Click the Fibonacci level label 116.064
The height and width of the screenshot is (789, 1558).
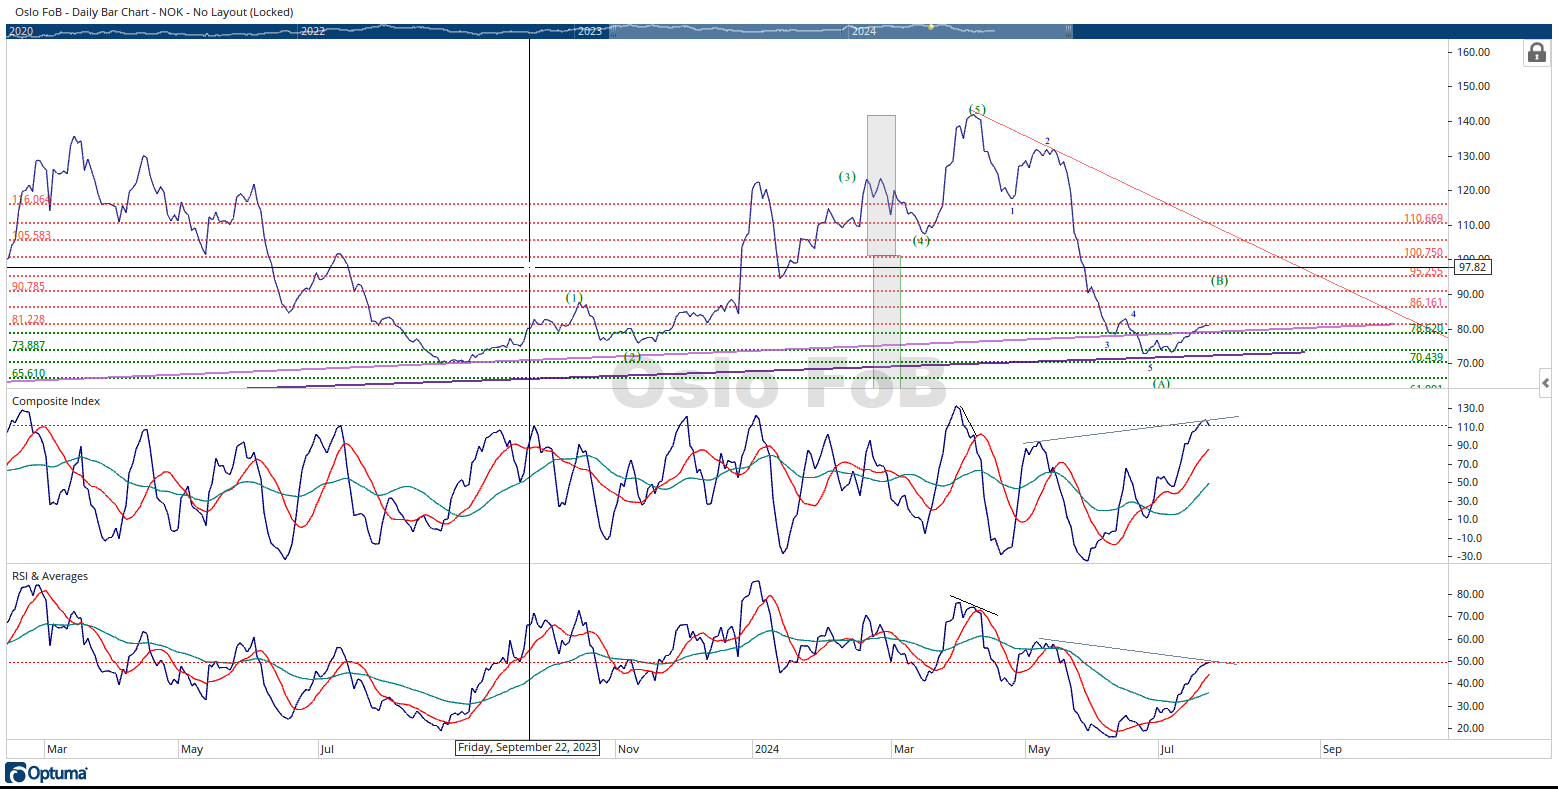[x=31, y=200]
